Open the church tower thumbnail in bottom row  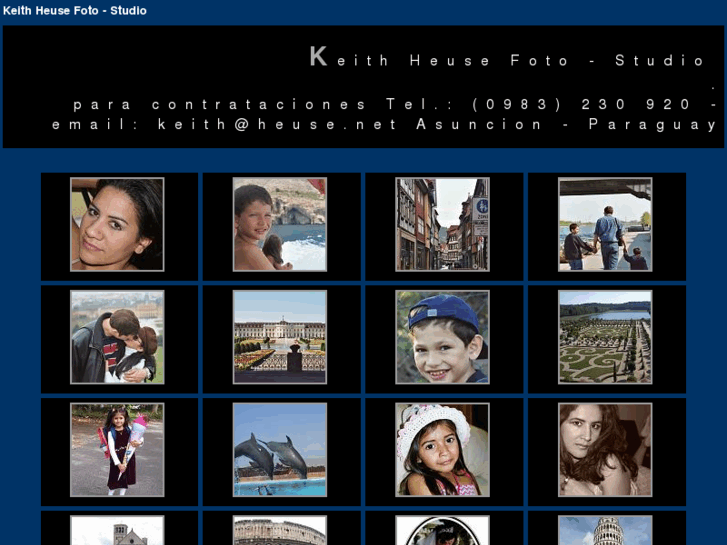click(117, 530)
